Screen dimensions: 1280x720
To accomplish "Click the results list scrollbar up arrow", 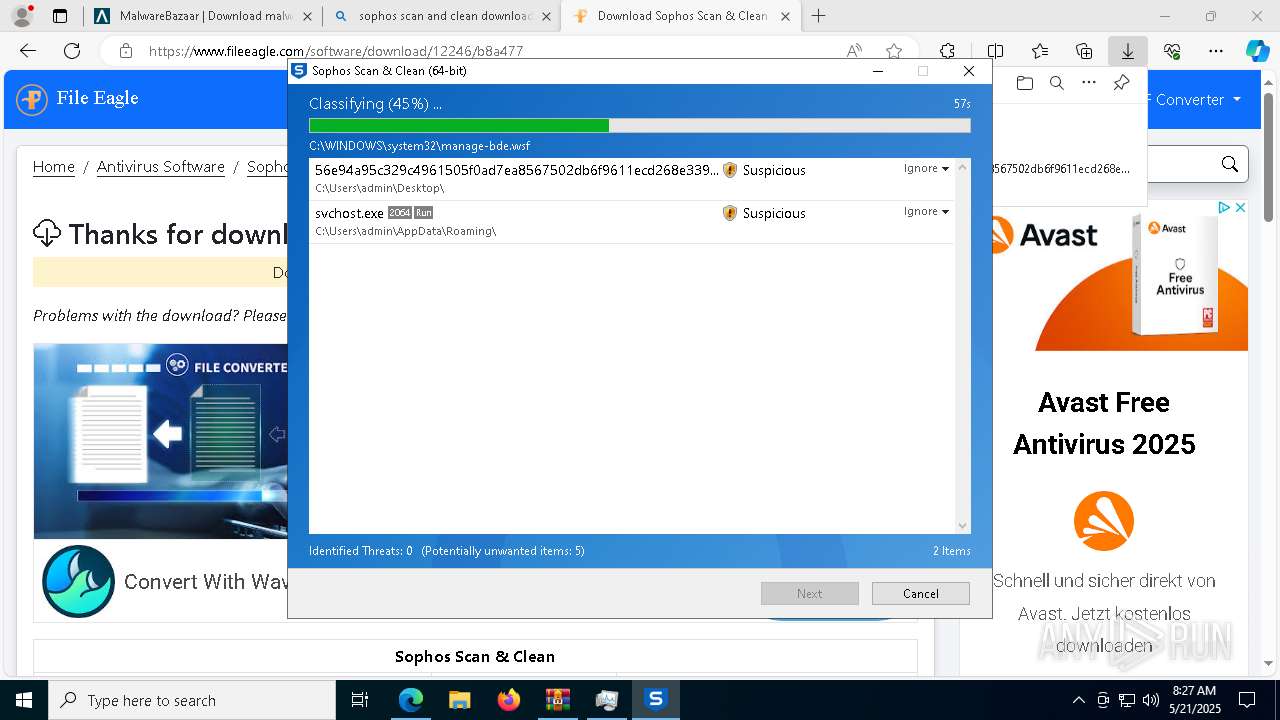I will [x=963, y=167].
